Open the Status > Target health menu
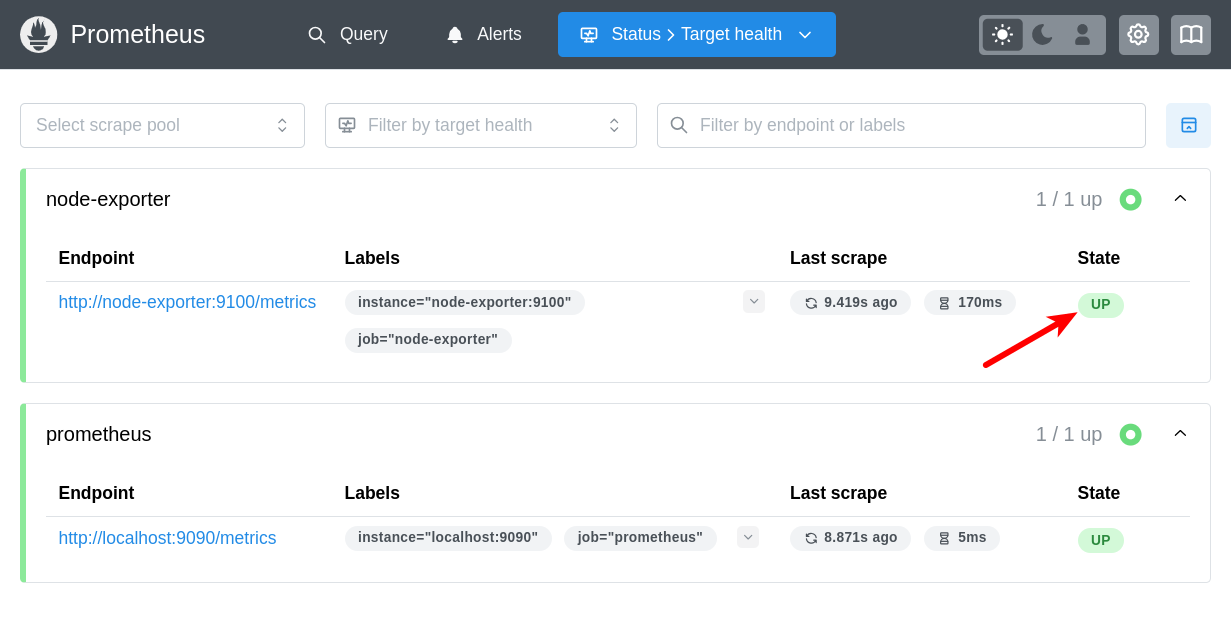The width and height of the screenshot is (1231, 617). tap(697, 34)
